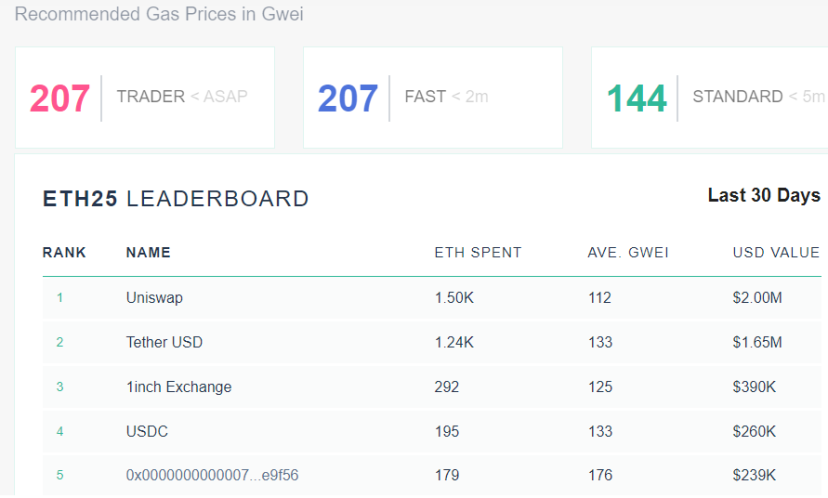Screen dimensions: 828x498
Task: Sort by USD Value column header
Action: pyautogui.click(x=776, y=252)
